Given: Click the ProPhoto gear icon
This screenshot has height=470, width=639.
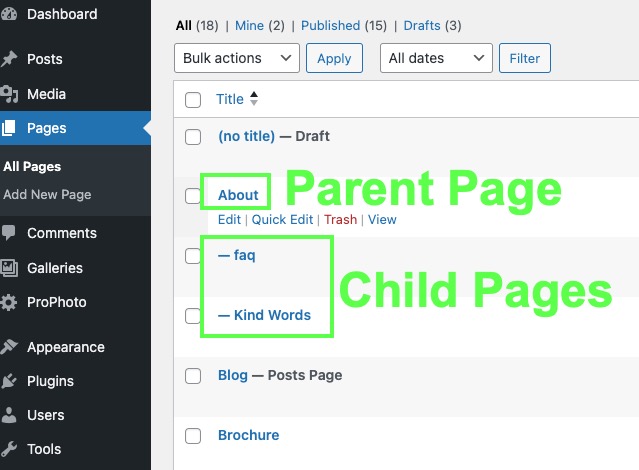Looking at the screenshot, I should pos(9,302).
